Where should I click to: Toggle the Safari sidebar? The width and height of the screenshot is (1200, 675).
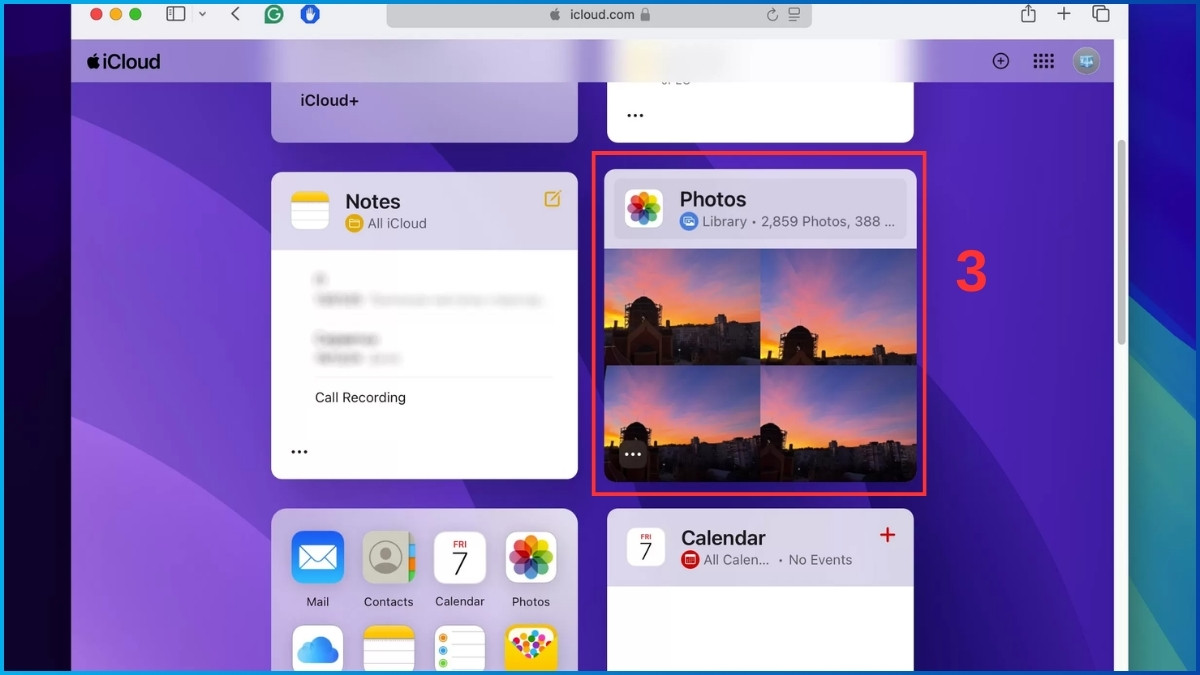[176, 14]
